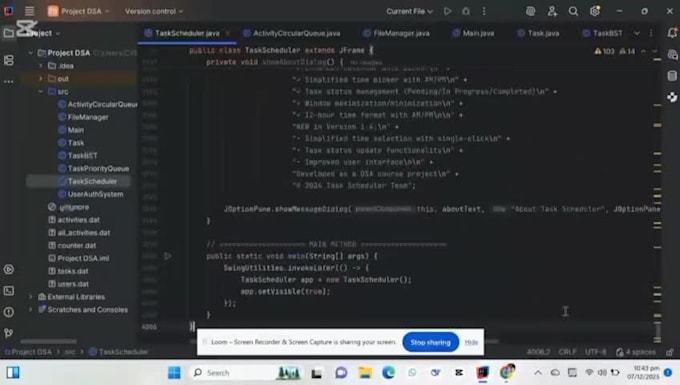680x385 pixels.
Task: Expand the out folder
Action: (x=41, y=78)
